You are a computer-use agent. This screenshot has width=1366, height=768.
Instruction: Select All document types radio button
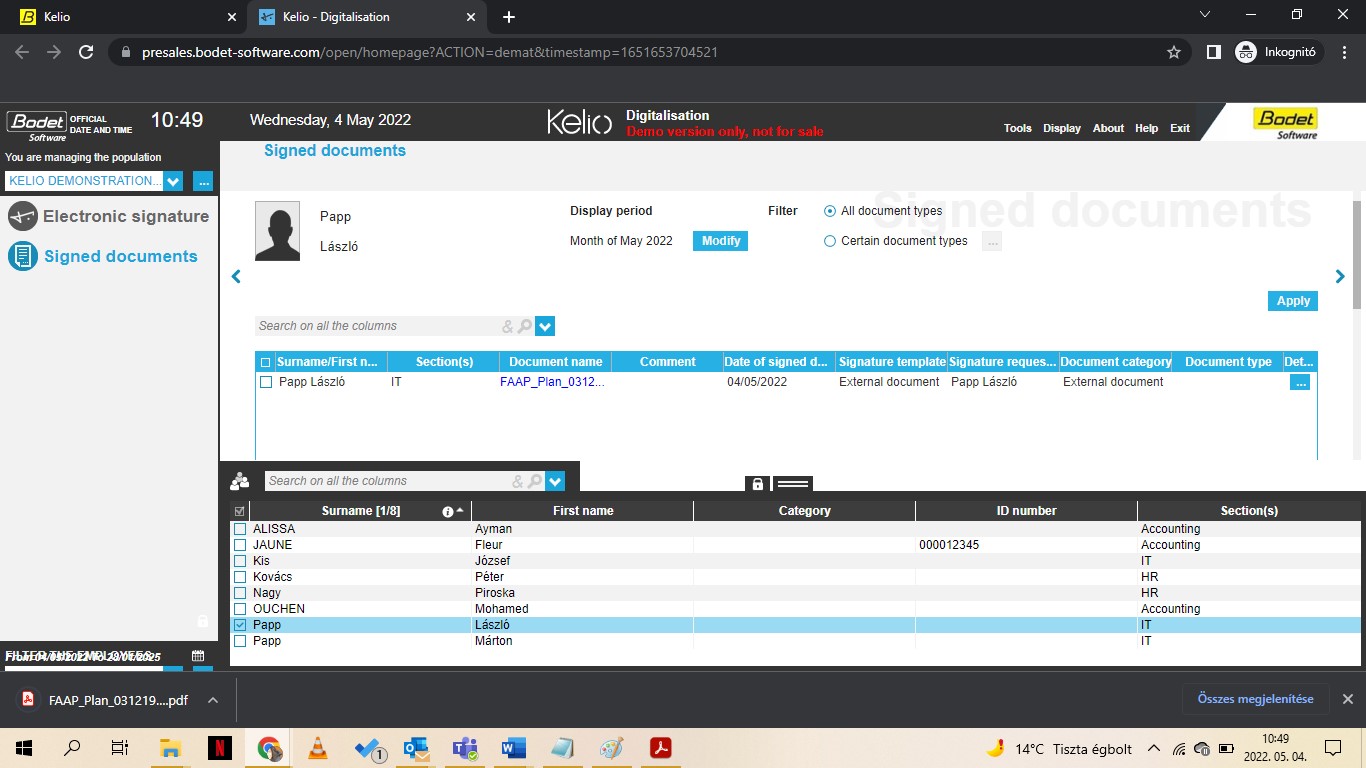point(830,211)
